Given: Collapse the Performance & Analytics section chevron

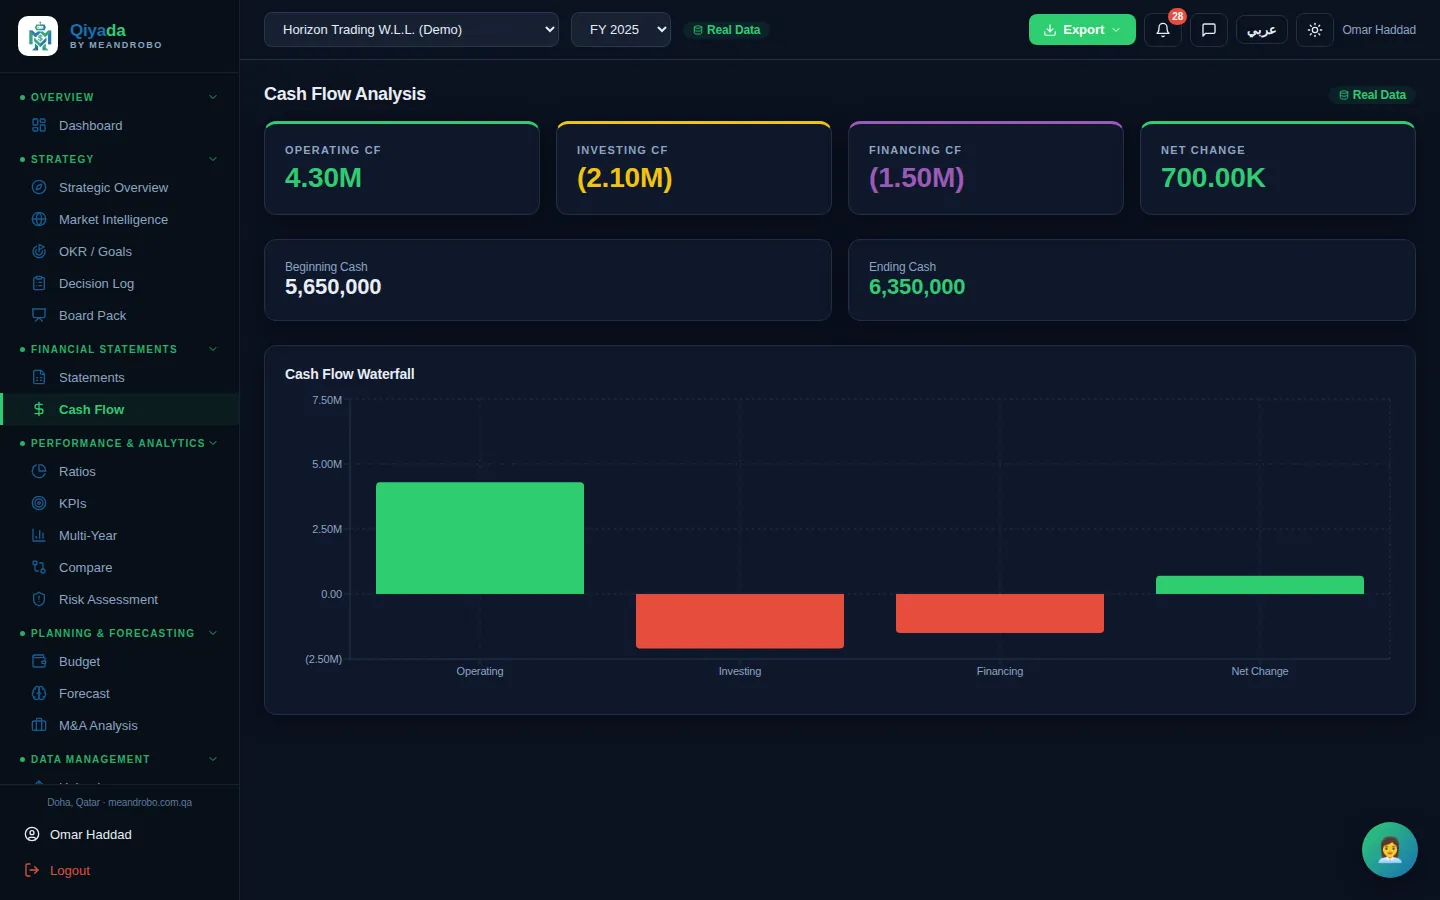Looking at the screenshot, I should (x=213, y=443).
